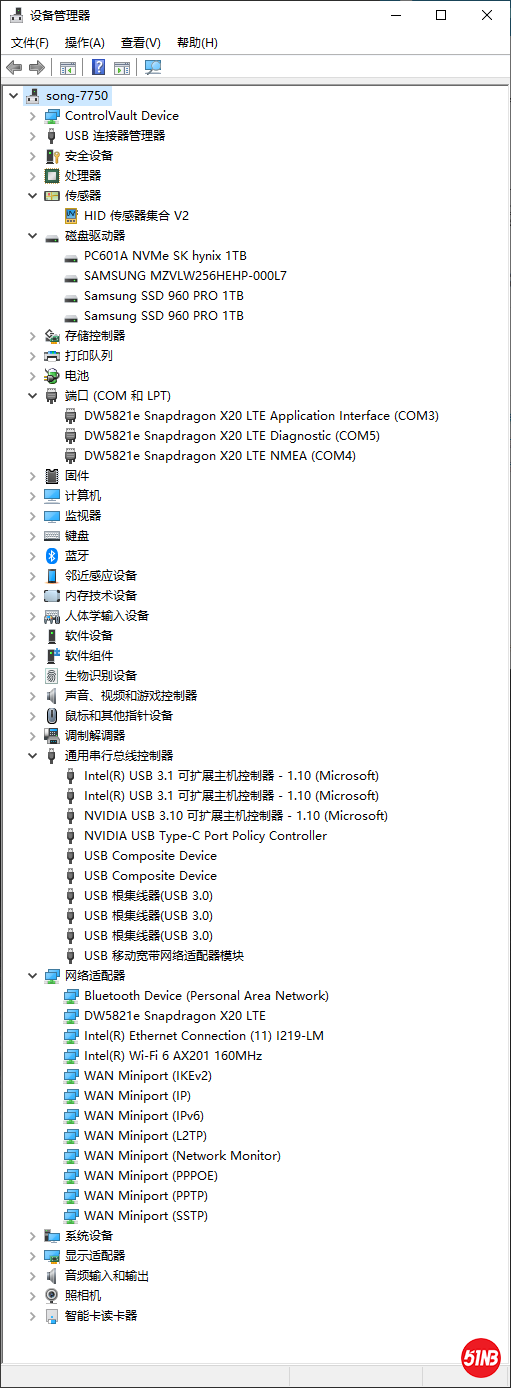Screen dimensions: 511x1388
Task: Click the 安全设备 icon
Action: (x=52, y=156)
